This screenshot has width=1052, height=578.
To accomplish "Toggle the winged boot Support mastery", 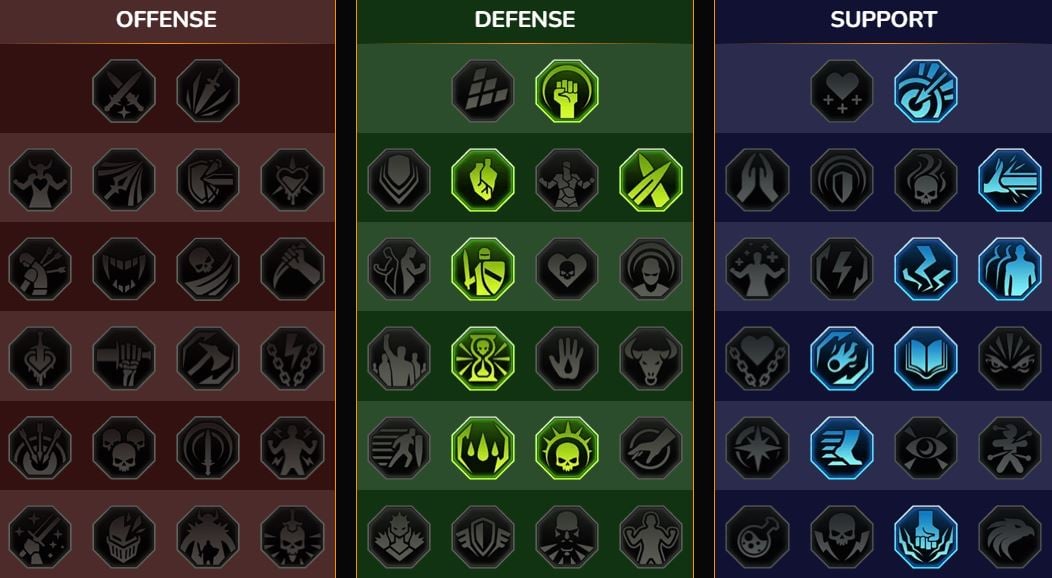I will click(842, 447).
